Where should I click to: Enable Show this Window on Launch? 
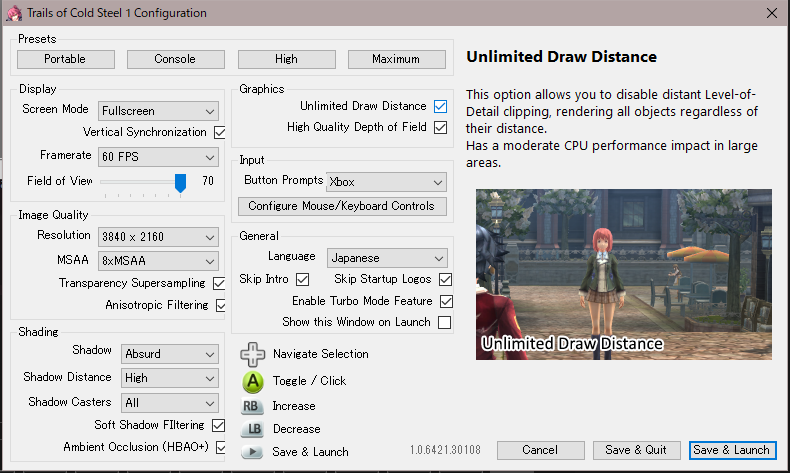click(444, 322)
